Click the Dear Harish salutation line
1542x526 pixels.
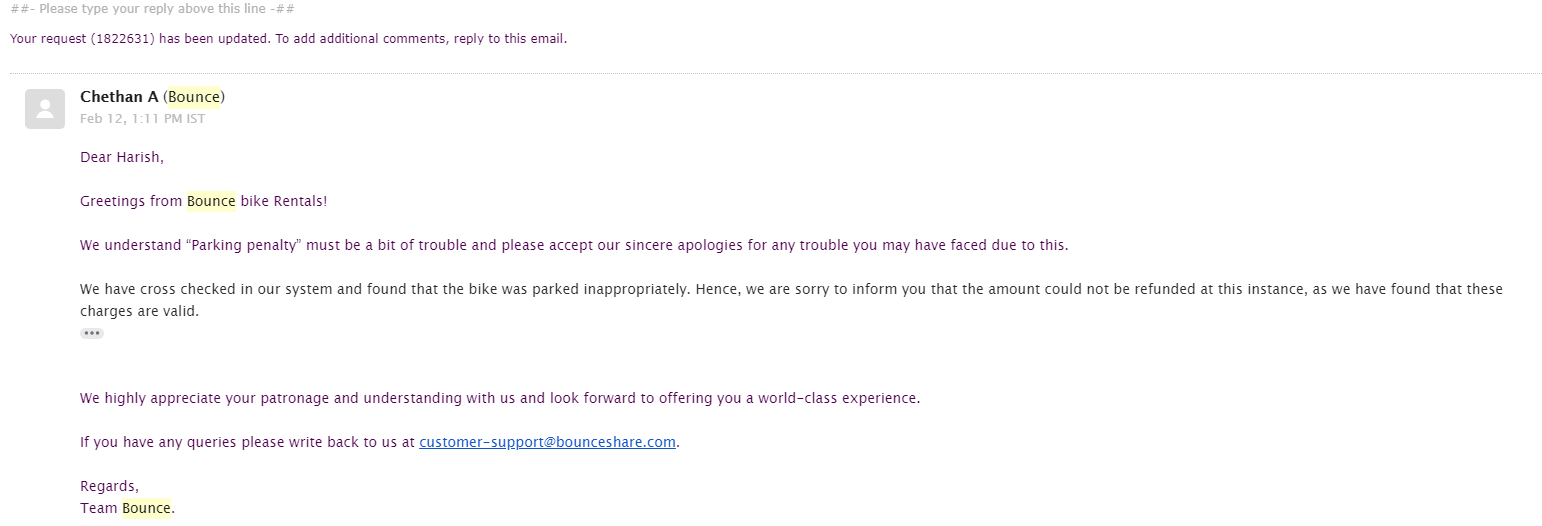tap(122, 157)
